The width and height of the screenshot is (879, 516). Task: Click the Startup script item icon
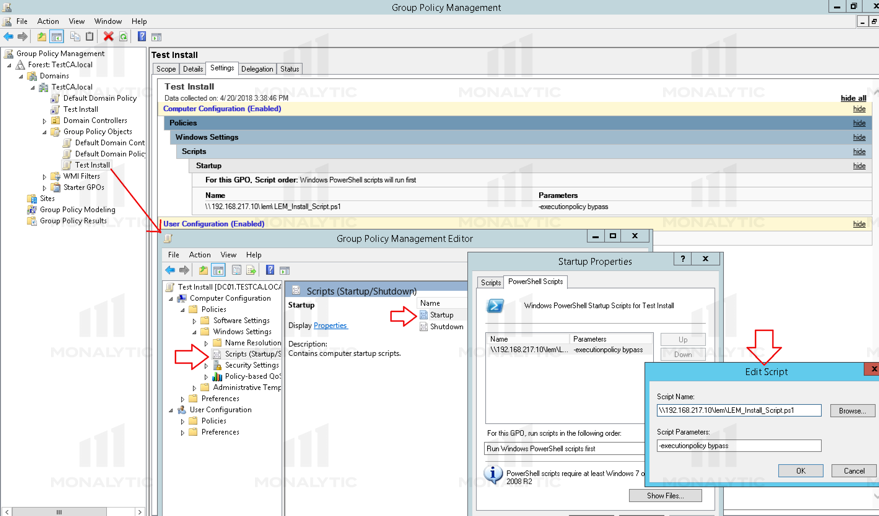424,315
